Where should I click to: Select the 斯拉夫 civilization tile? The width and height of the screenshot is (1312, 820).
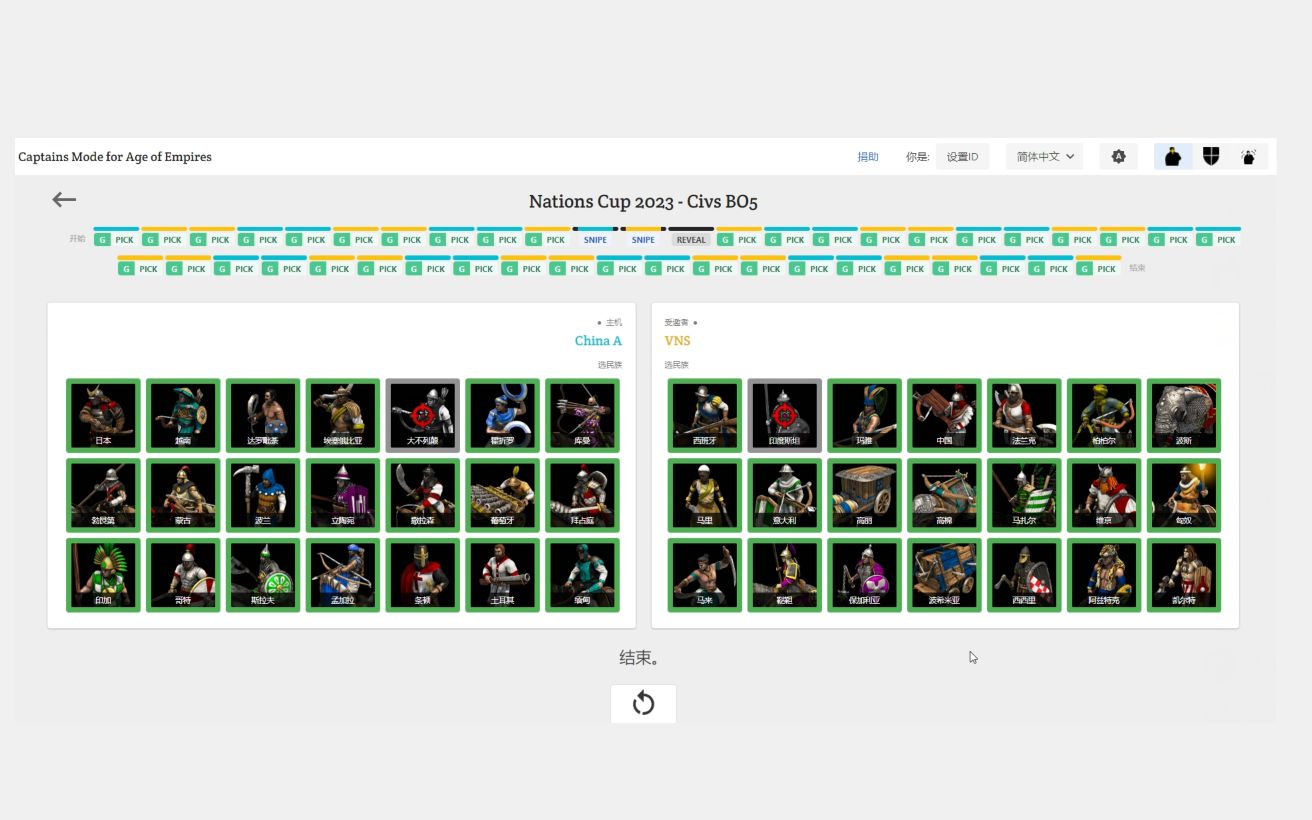(x=263, y=575)
